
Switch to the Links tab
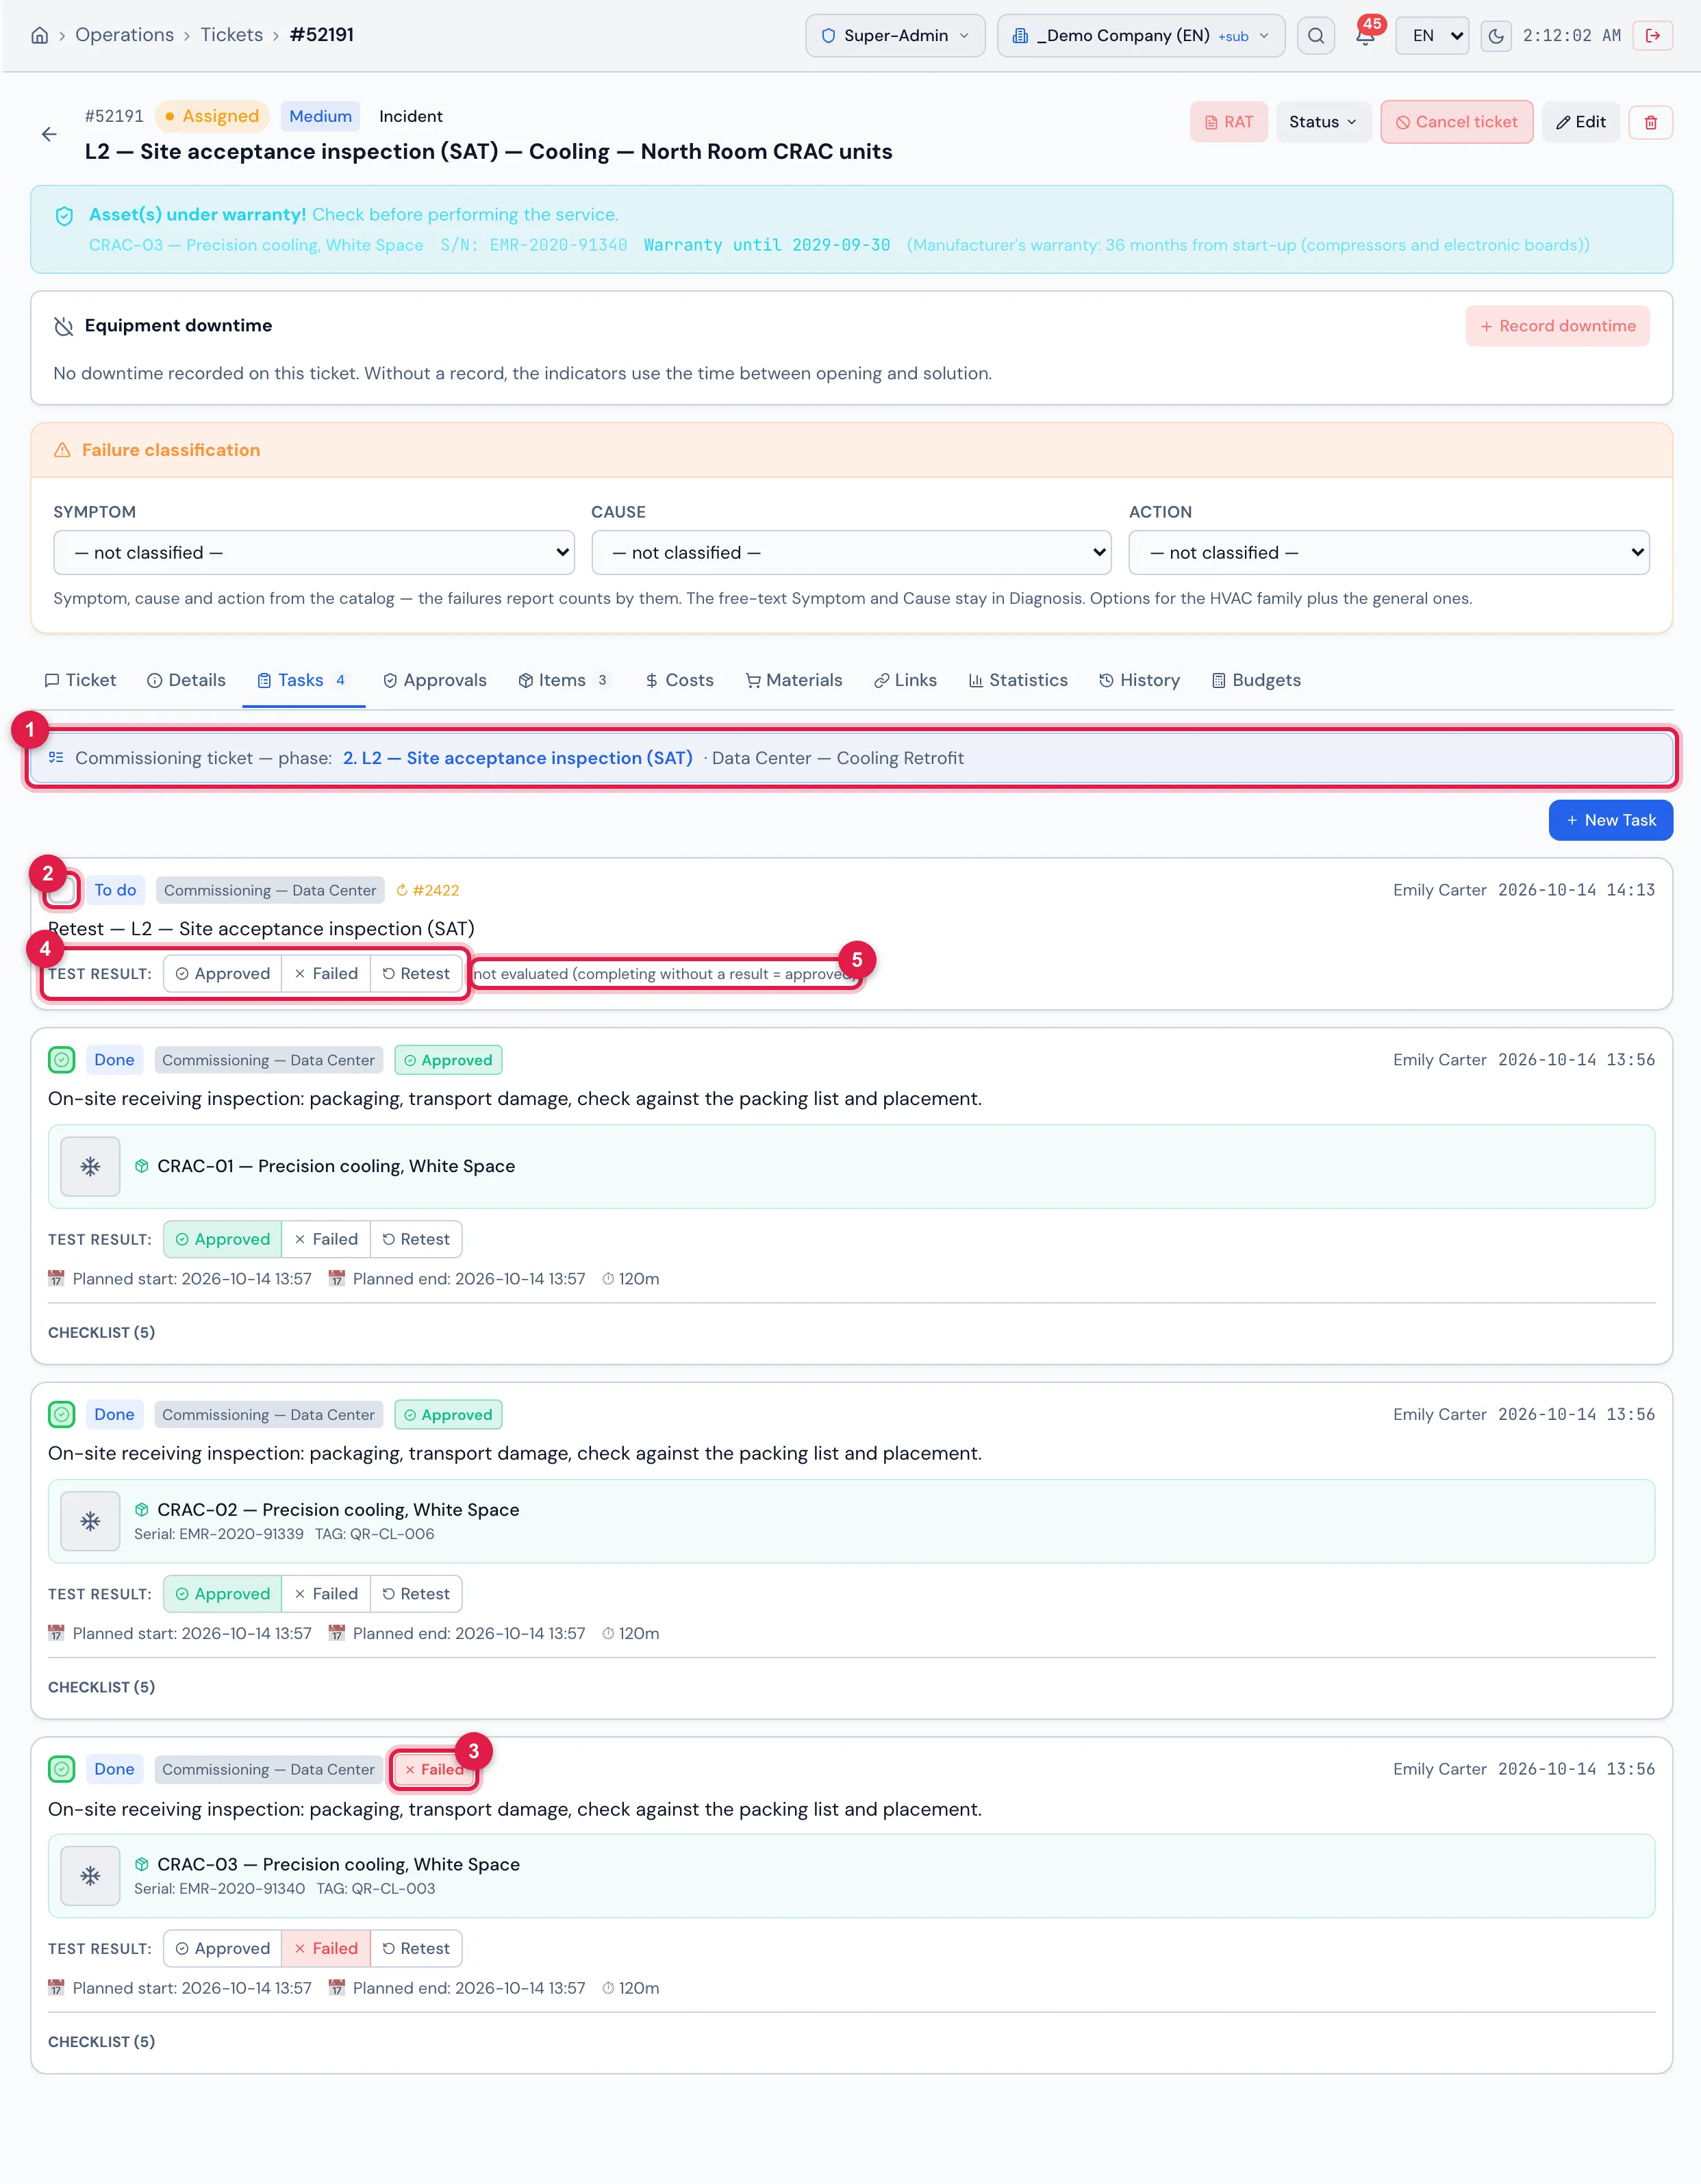pos(905,680)
